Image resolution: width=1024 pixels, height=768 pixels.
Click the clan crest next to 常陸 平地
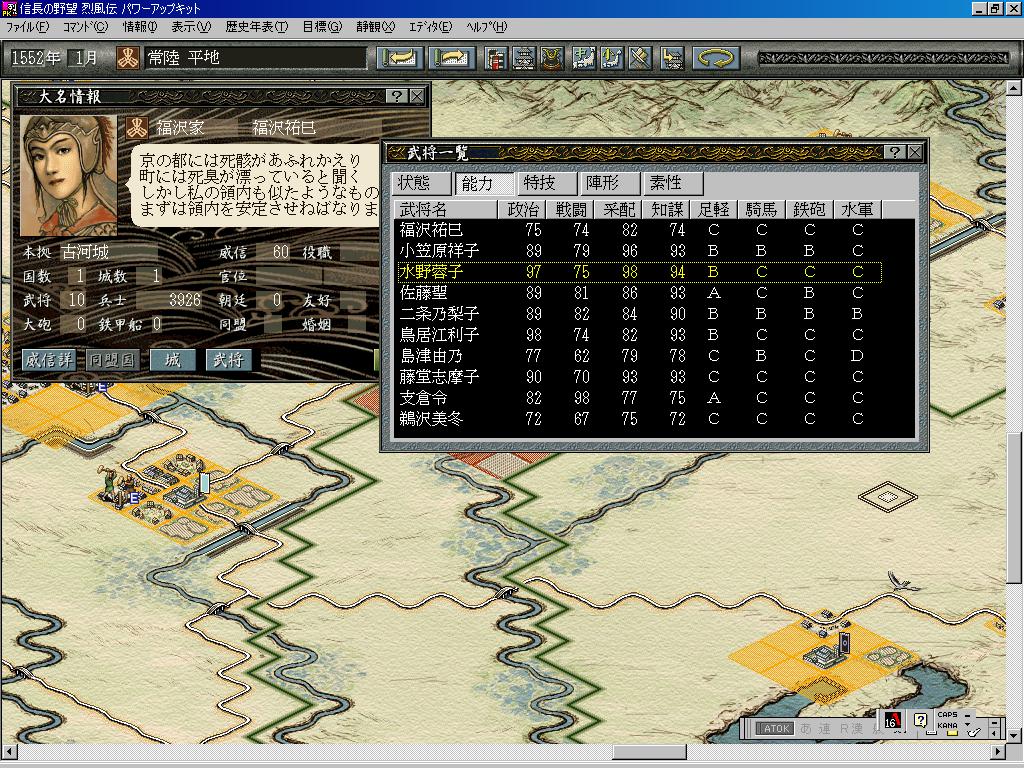point(128,57)
